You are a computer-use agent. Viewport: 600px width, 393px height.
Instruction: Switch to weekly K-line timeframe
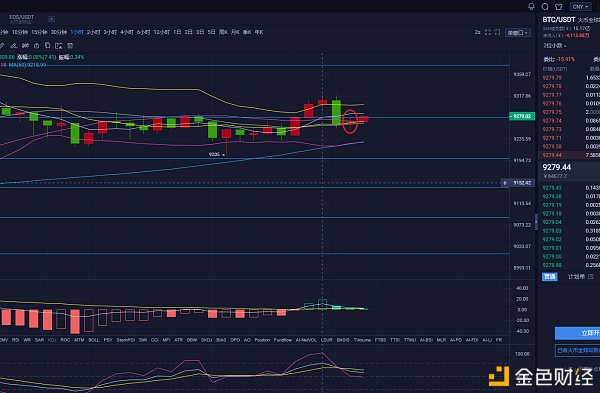point(223,32)
